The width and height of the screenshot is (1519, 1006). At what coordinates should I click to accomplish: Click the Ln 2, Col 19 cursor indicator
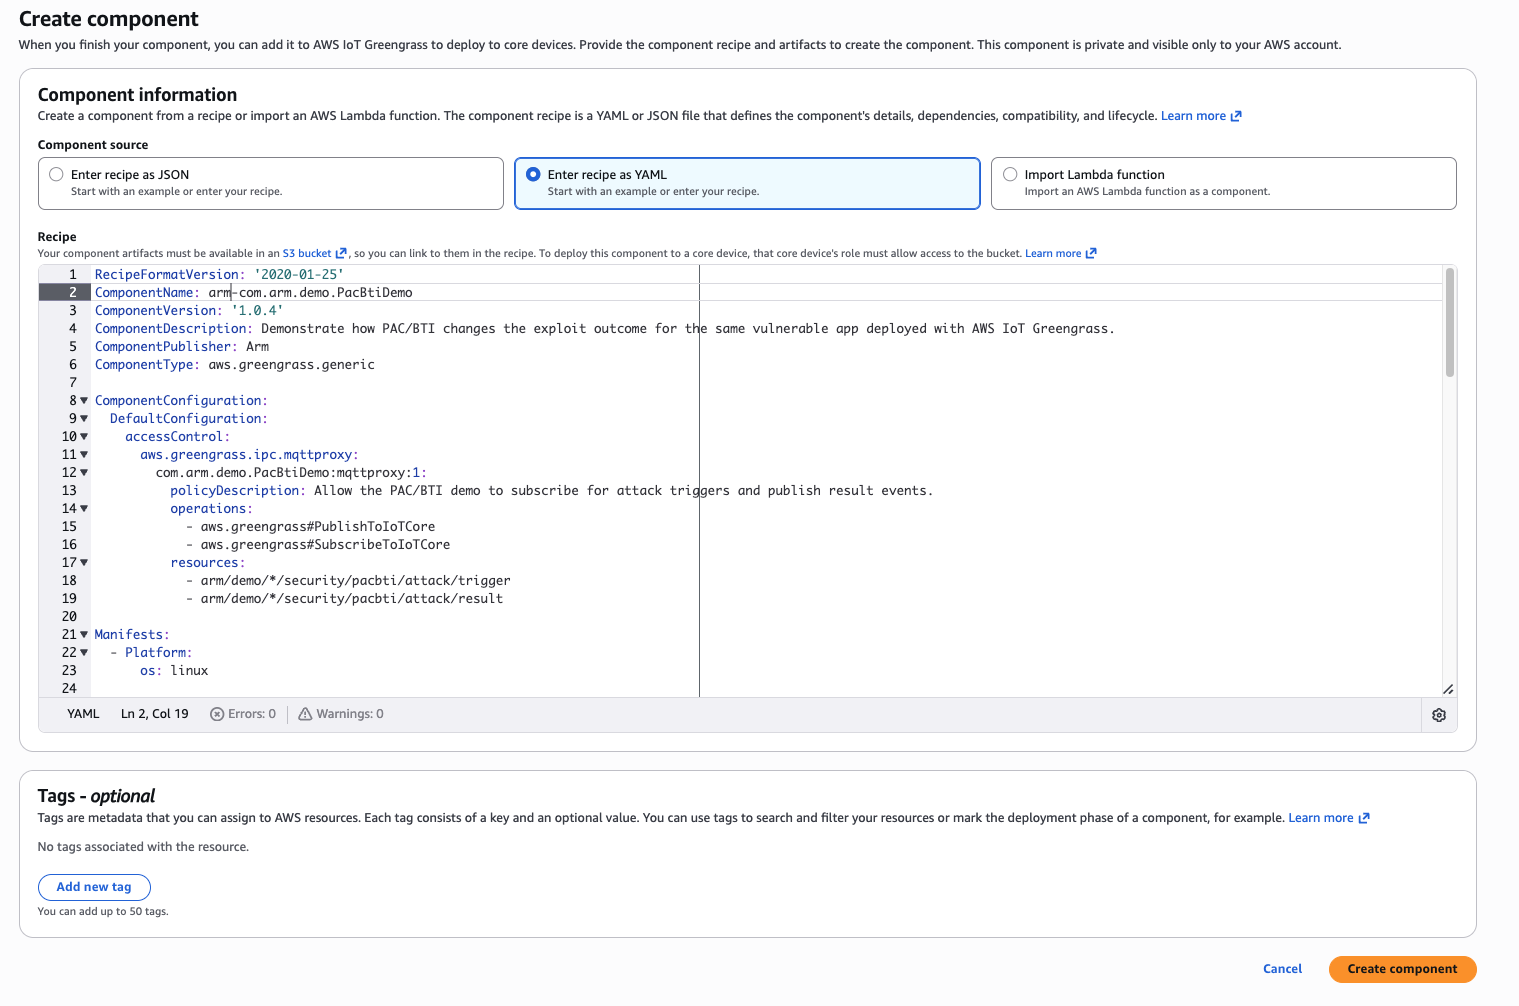click(155, 714)
